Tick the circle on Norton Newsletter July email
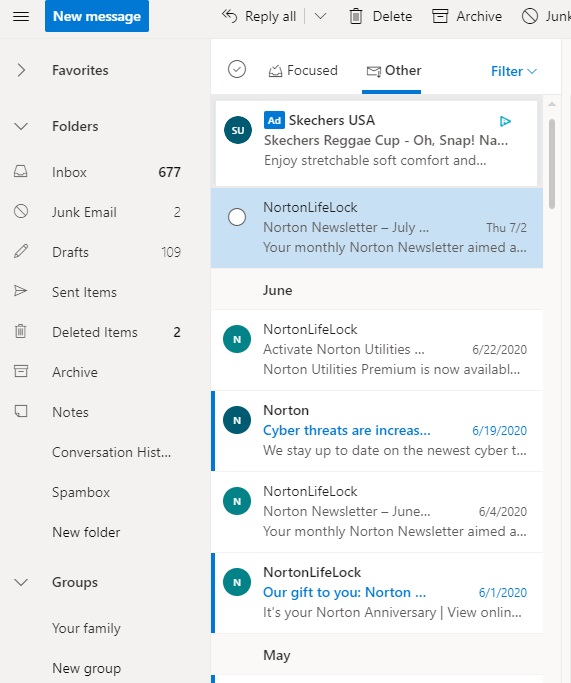Viewport: 571px width, 683px height. (x=237, y=217)
